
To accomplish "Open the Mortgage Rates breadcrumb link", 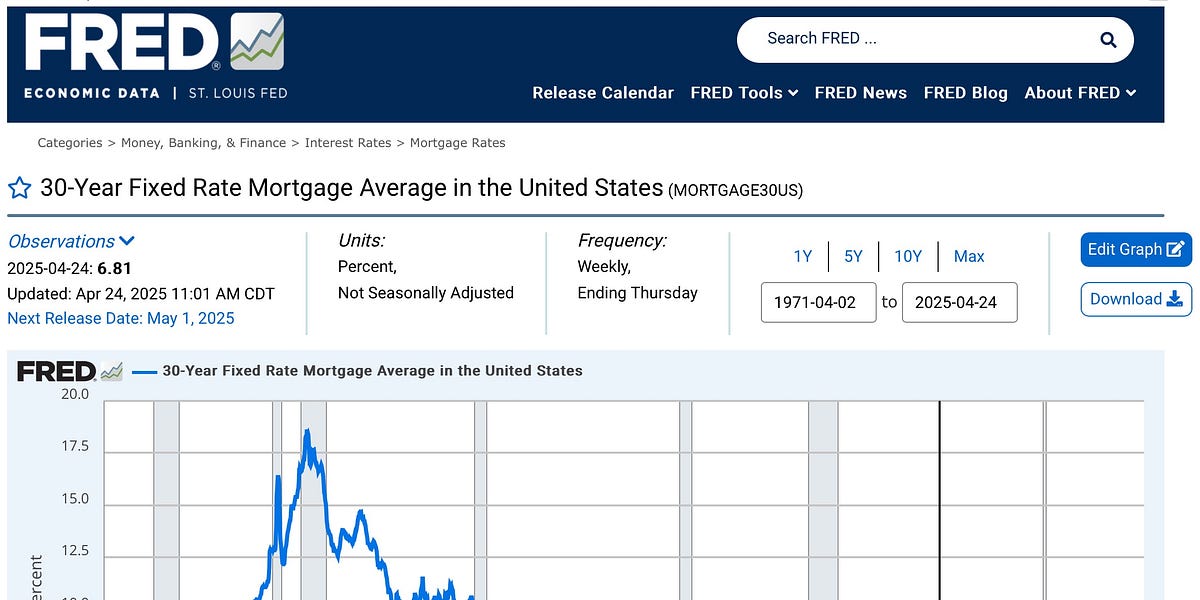I will click(x=458, y=142).
